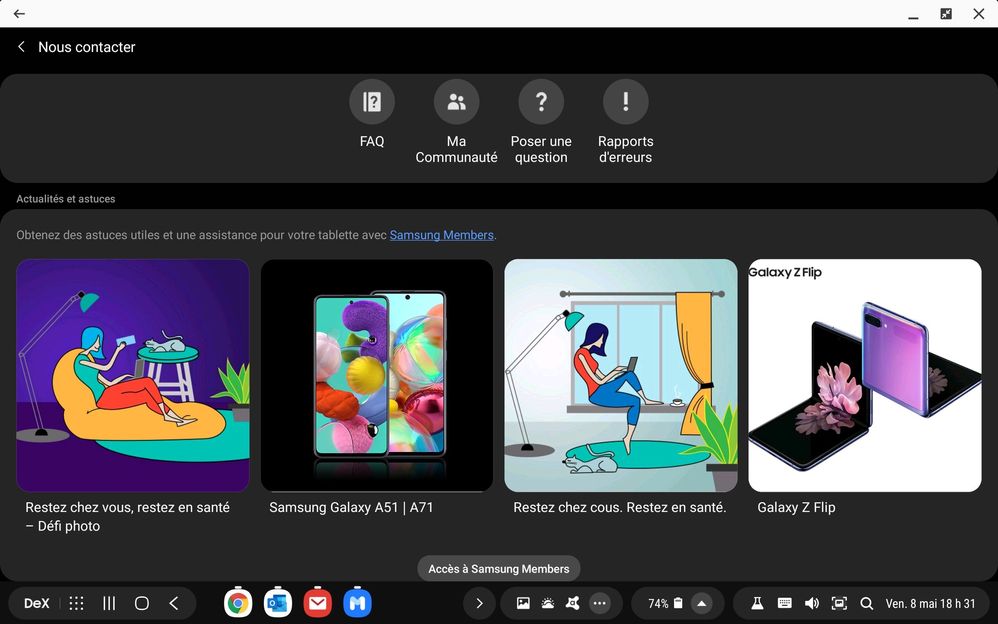Show recent apps from taskbar
The height and width of the screenshot is (624, 998).
[x=109, y=604]
